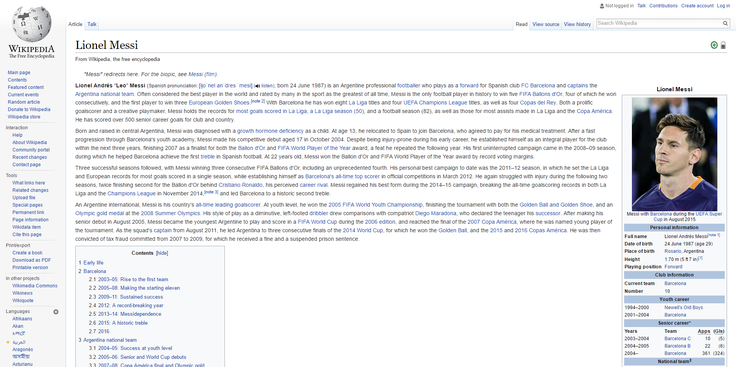This screenshot has height=367, width=736.
Task: Open the View source tab
Action: [x=545, y=24]
